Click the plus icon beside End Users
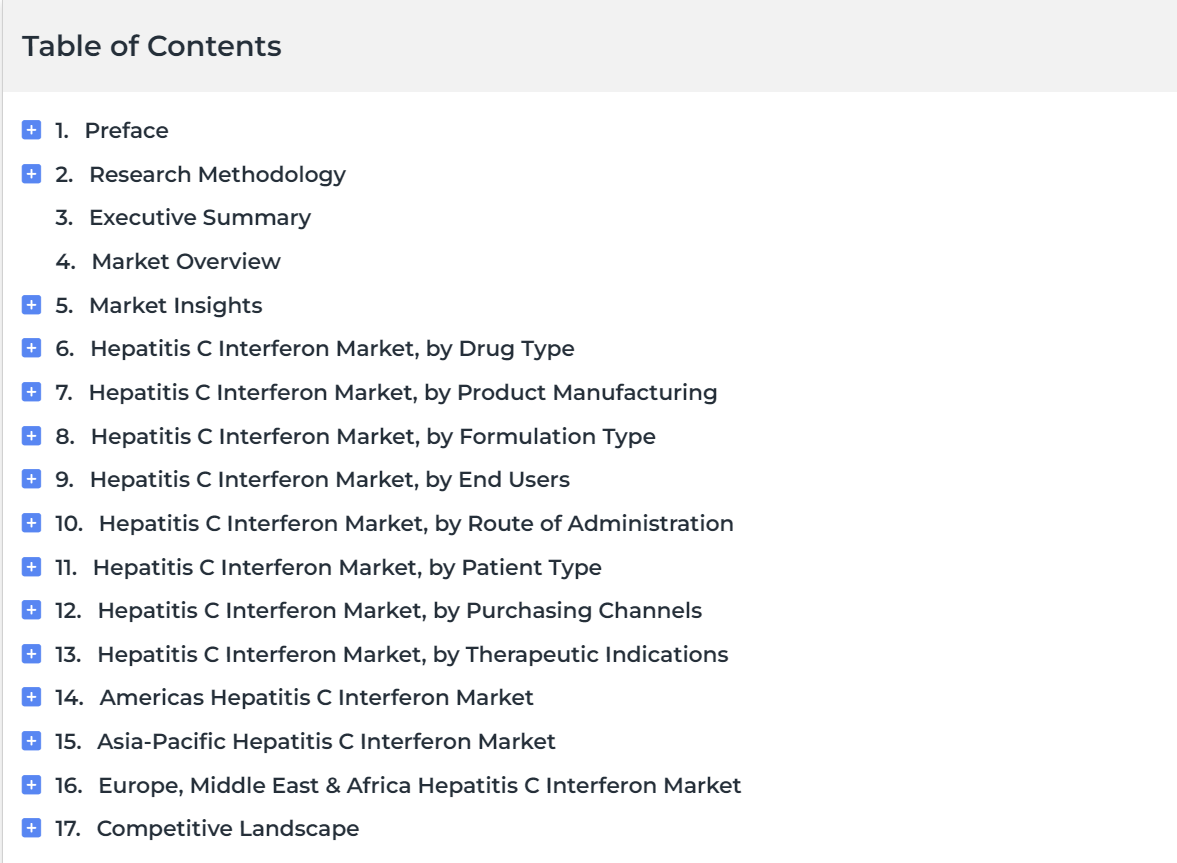 (32, 479)
